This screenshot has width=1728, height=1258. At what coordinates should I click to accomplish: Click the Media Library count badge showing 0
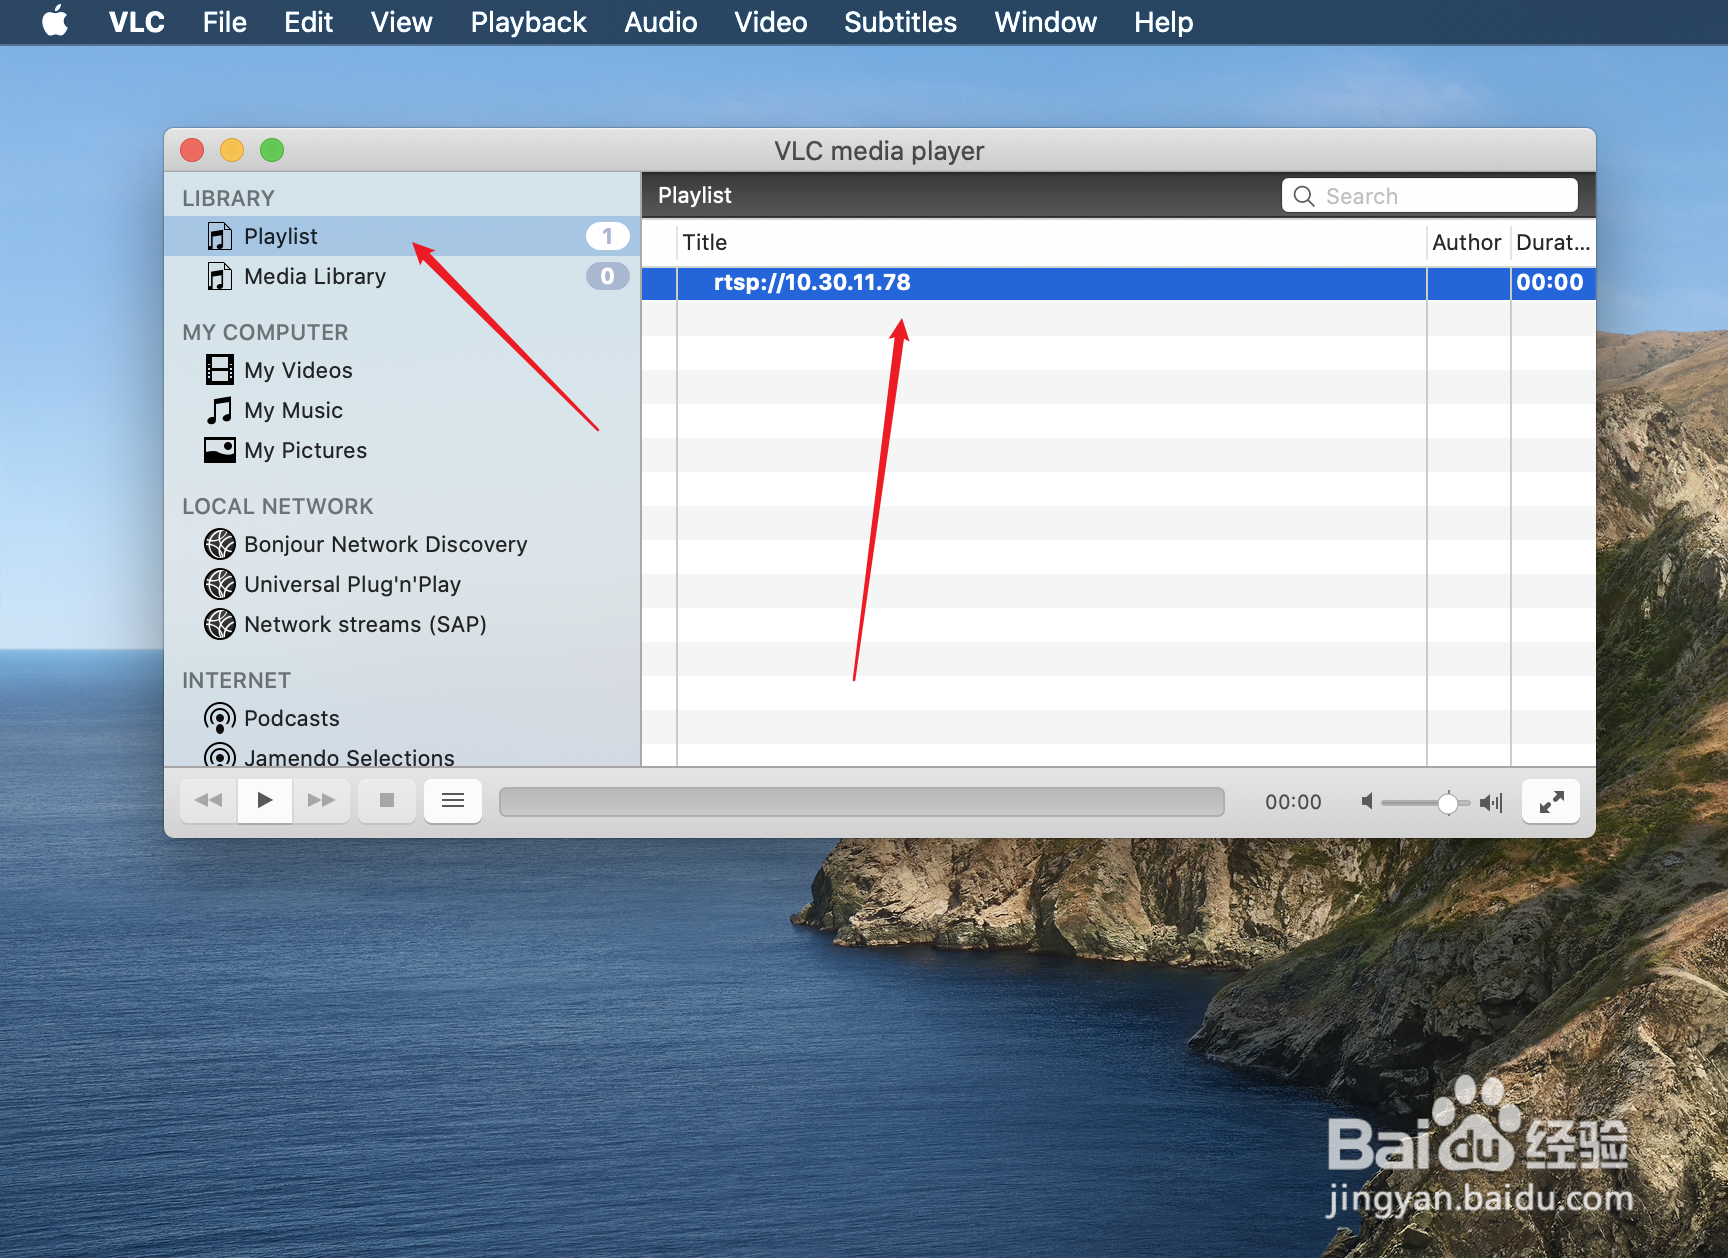[x=607, y=276]
